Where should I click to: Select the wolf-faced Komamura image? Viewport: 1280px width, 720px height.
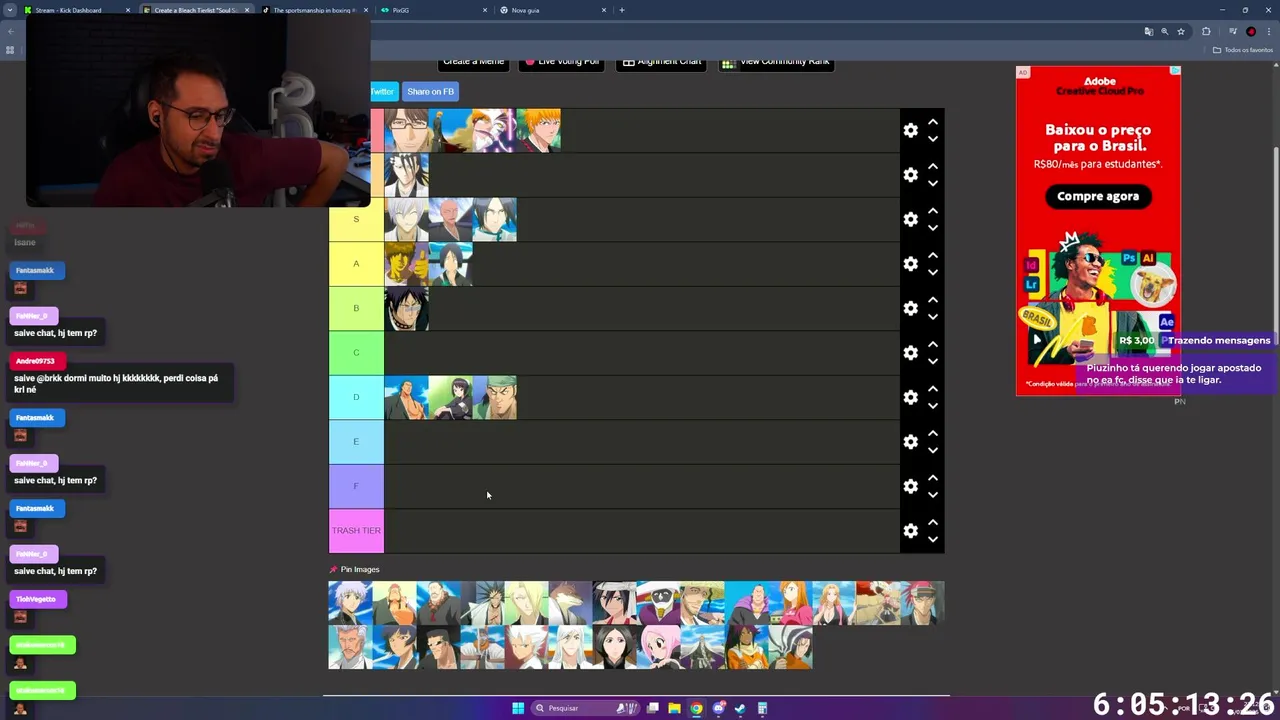pyautogui.click(x=570, y=603)
